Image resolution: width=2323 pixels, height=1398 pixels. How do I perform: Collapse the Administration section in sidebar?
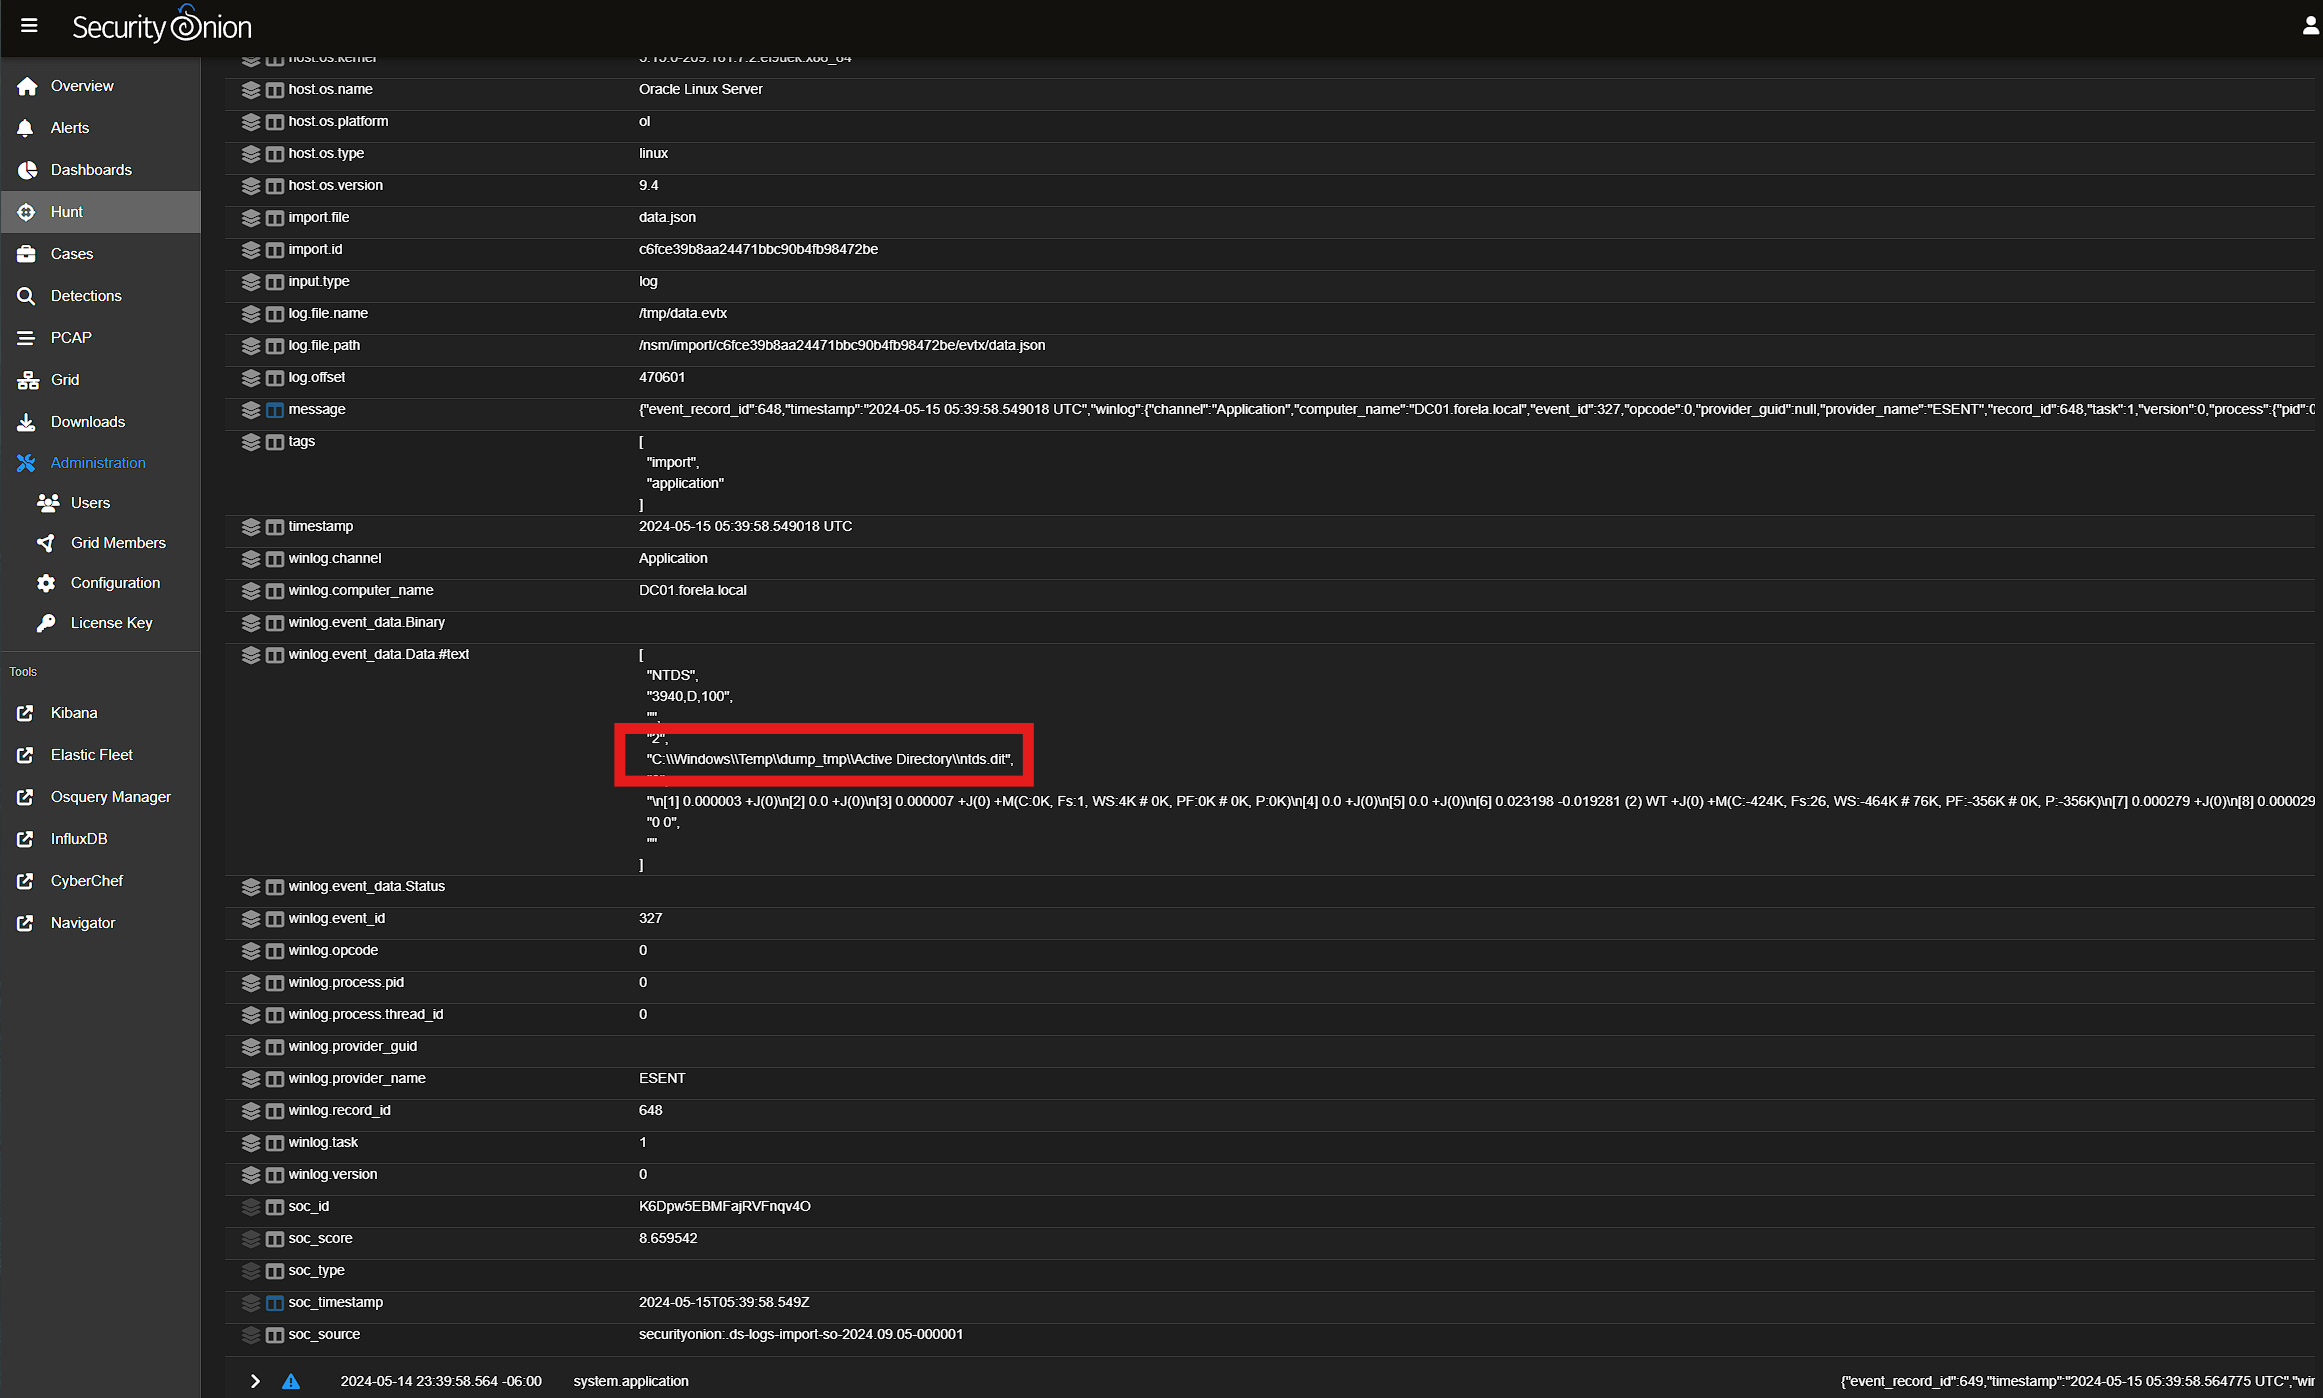pyautogui.click(x=98, y=463)
